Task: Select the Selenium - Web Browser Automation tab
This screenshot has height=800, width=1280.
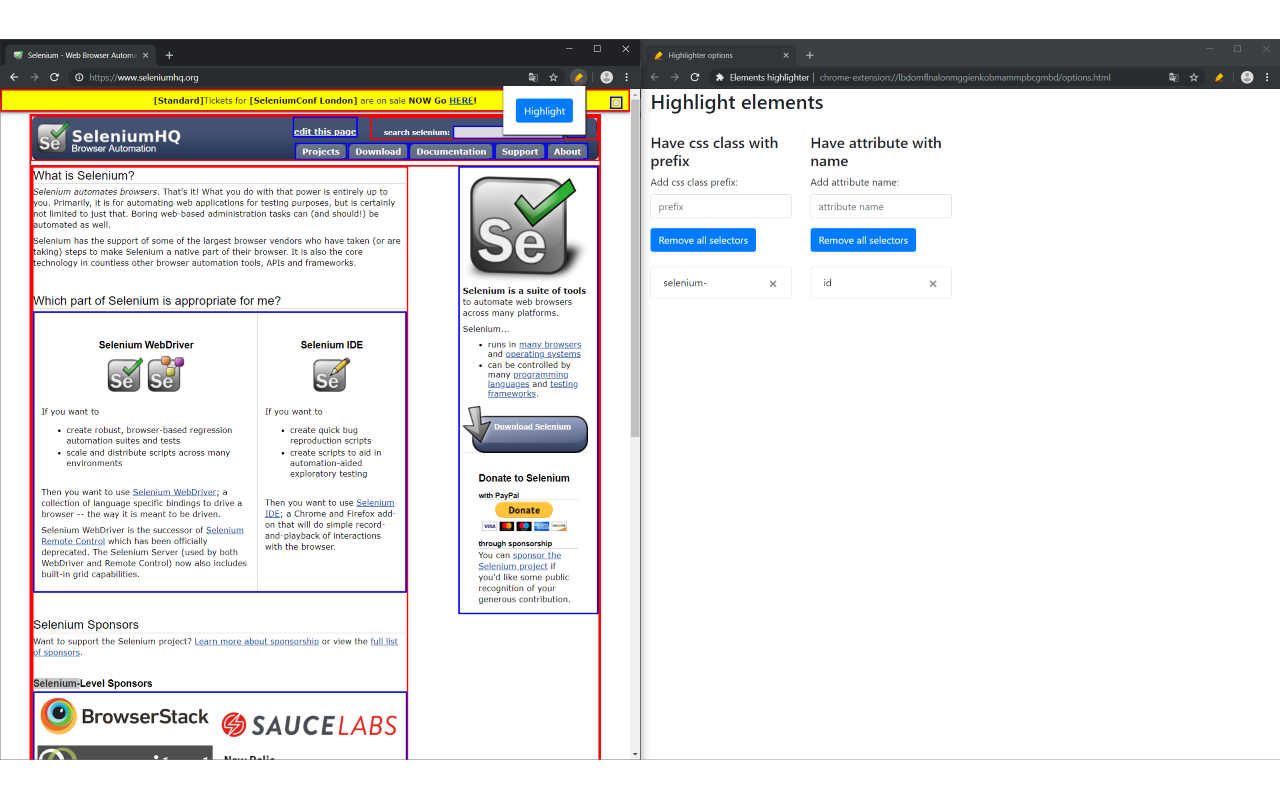Action: click(x=81, y=55)
